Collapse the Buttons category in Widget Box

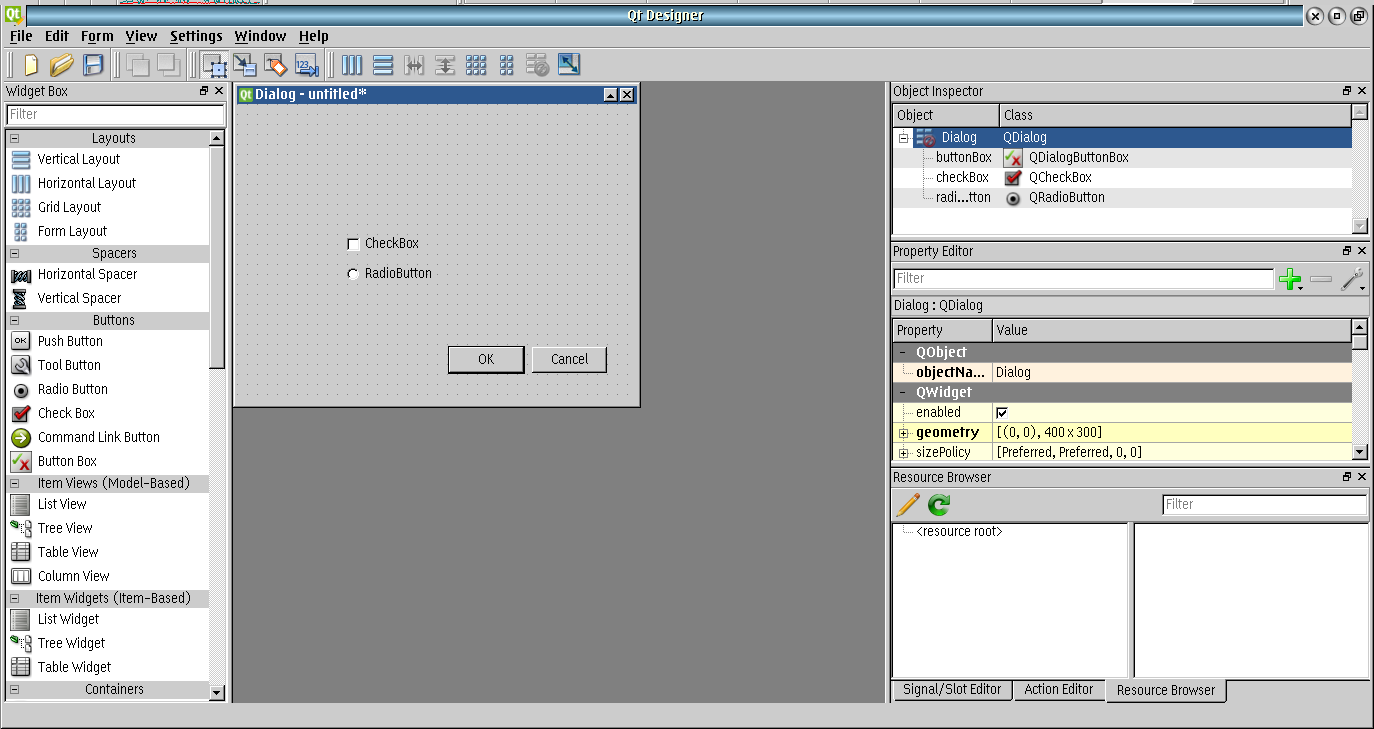point(15,321)
